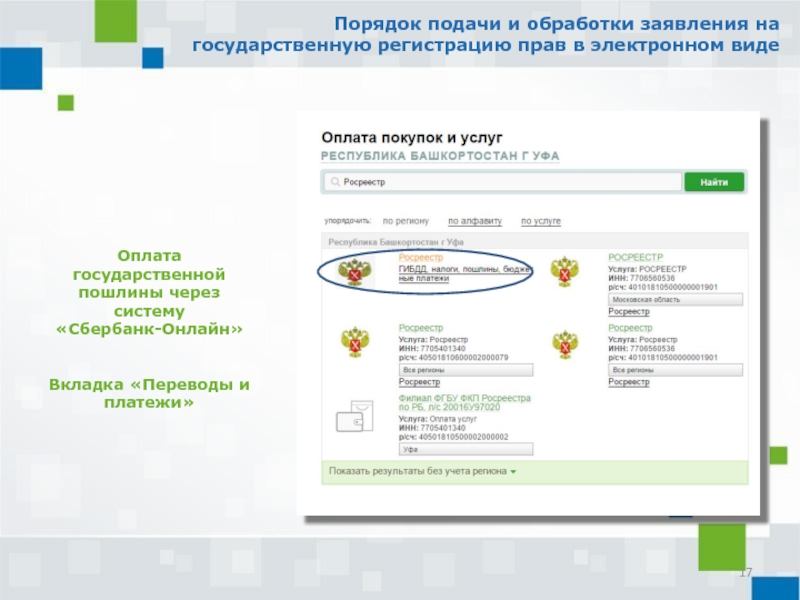
Task: Open the РЕСПУБЛИКА БАШКОРТОСТАН Г УФА region link
Action: 440,156
